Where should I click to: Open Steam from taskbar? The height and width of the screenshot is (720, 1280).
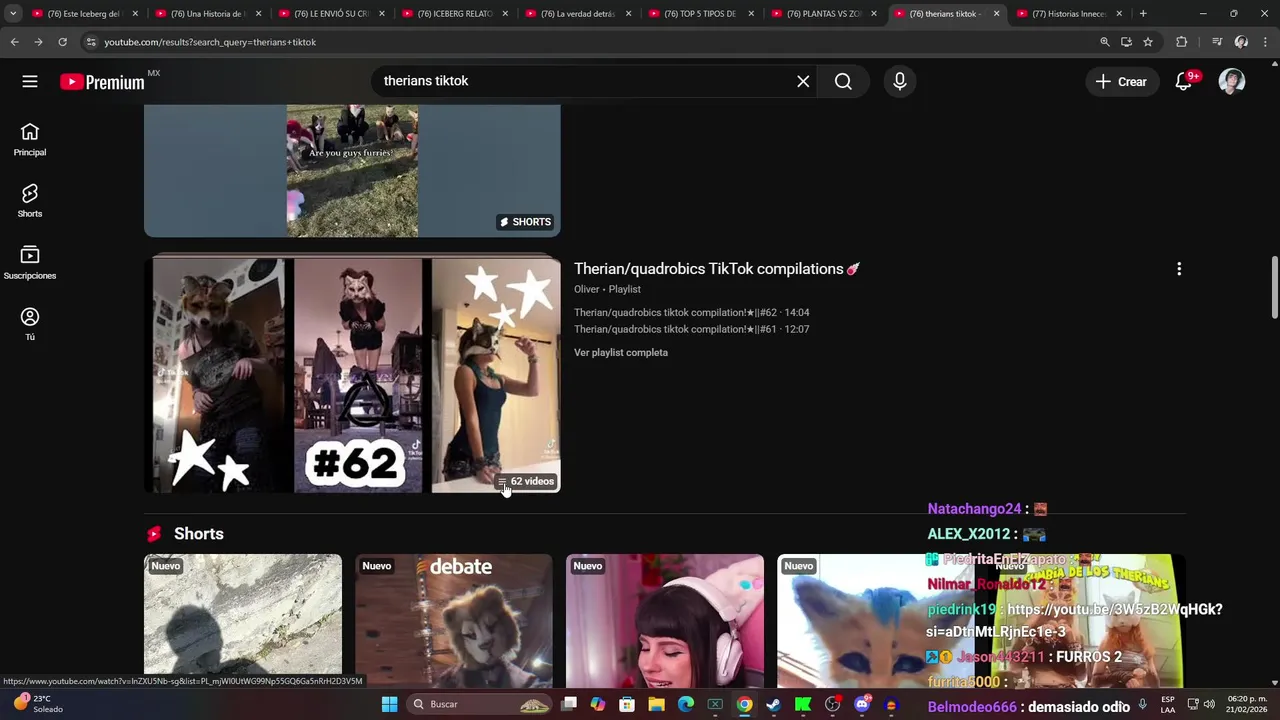pos(773,704)
